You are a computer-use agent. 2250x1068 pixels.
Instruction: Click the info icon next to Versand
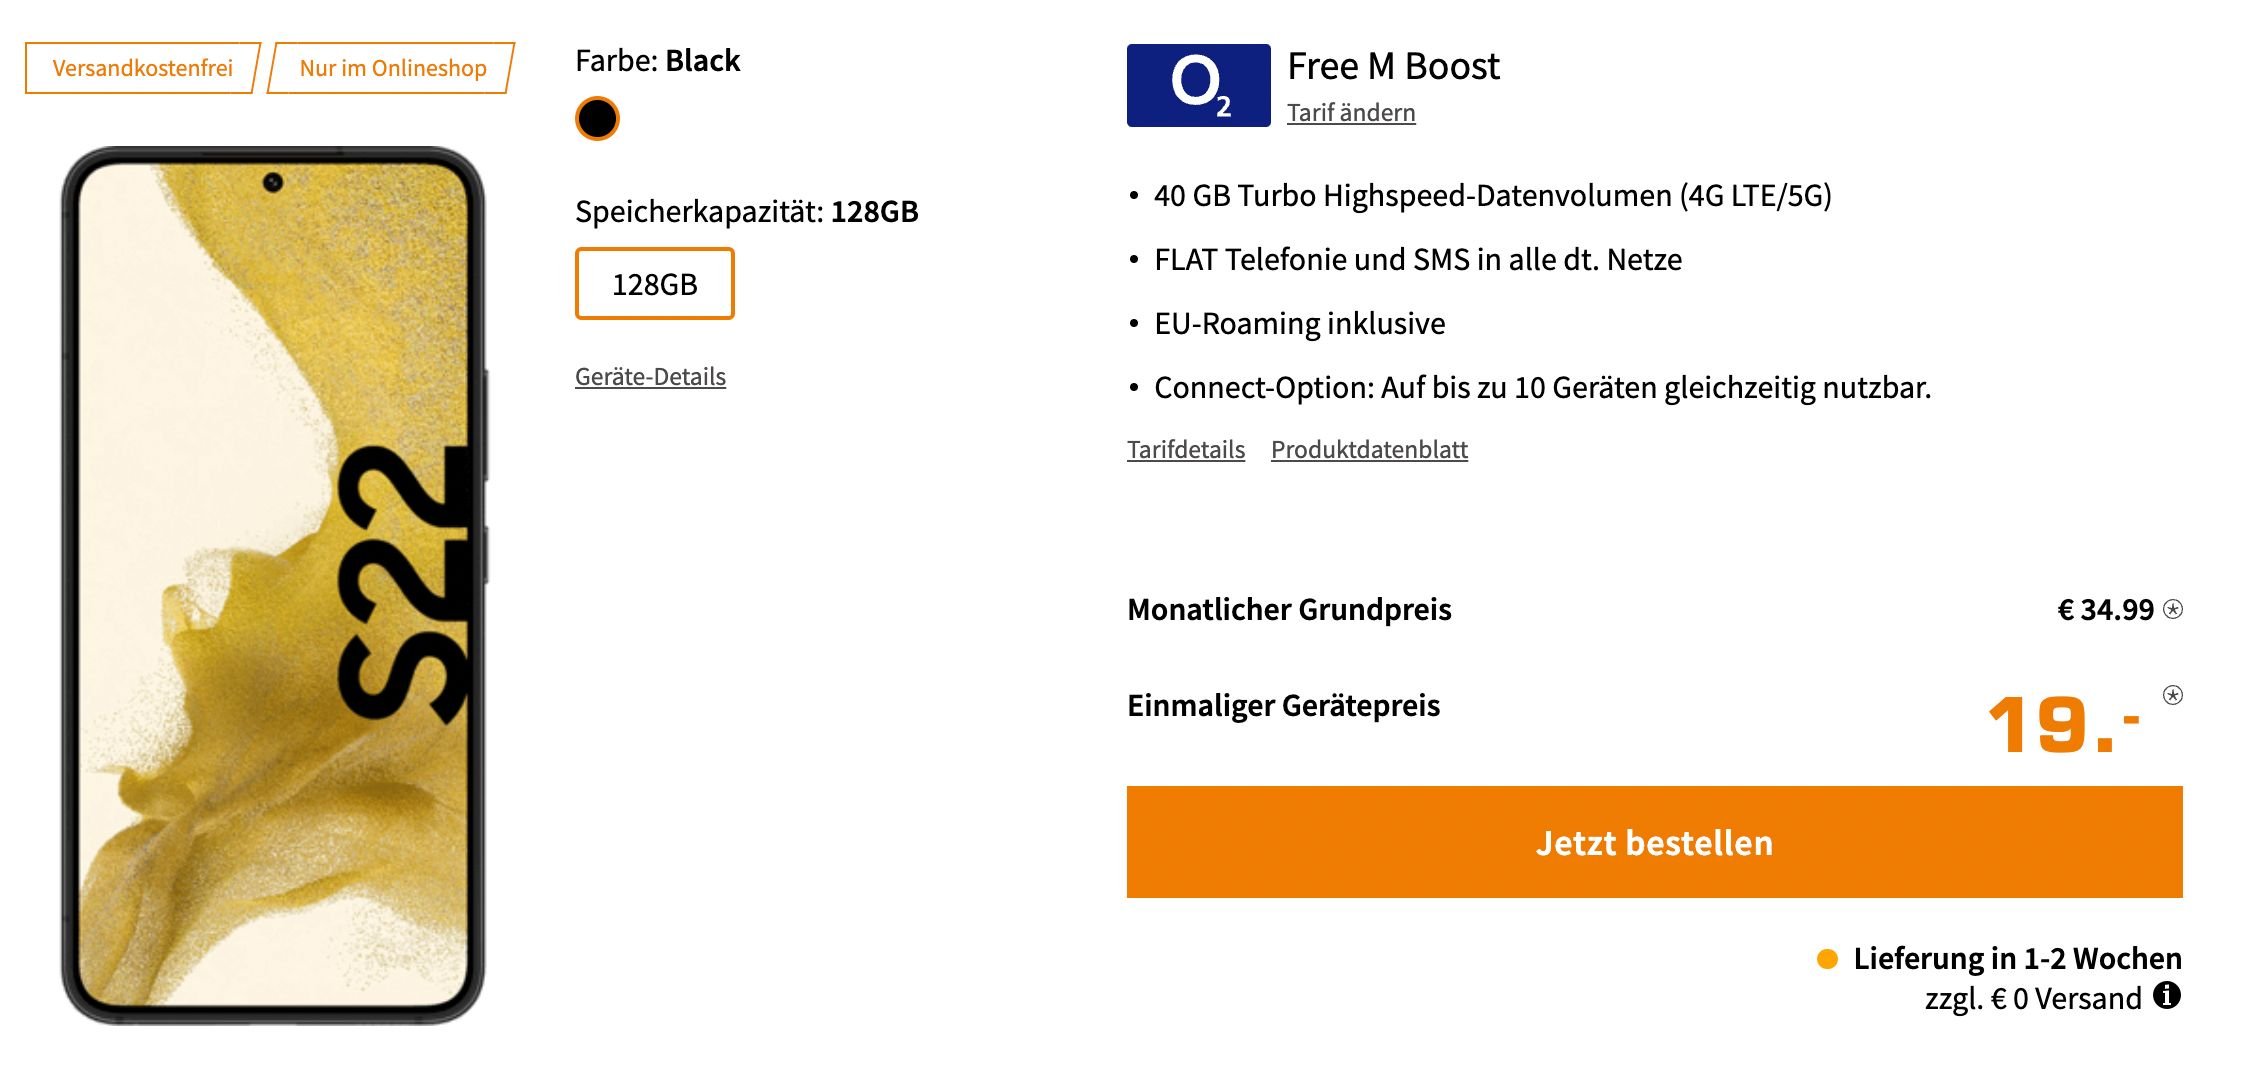[2167, 996]
